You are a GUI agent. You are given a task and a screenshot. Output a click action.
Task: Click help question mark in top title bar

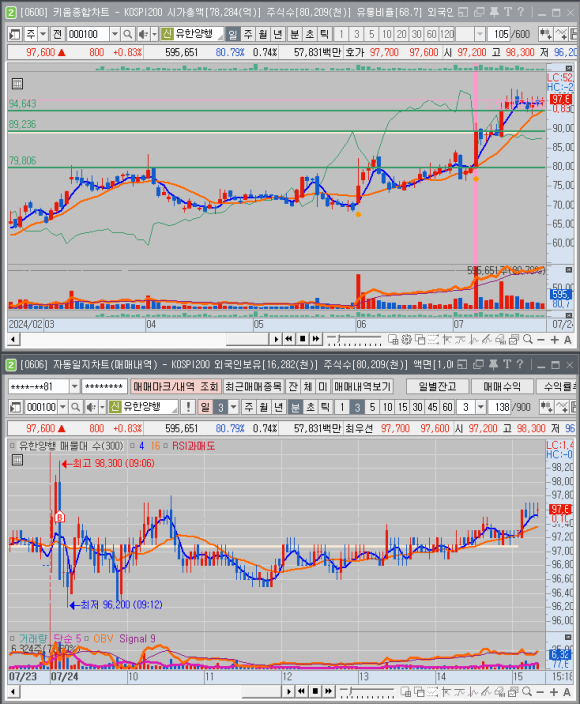coord(521,12)
